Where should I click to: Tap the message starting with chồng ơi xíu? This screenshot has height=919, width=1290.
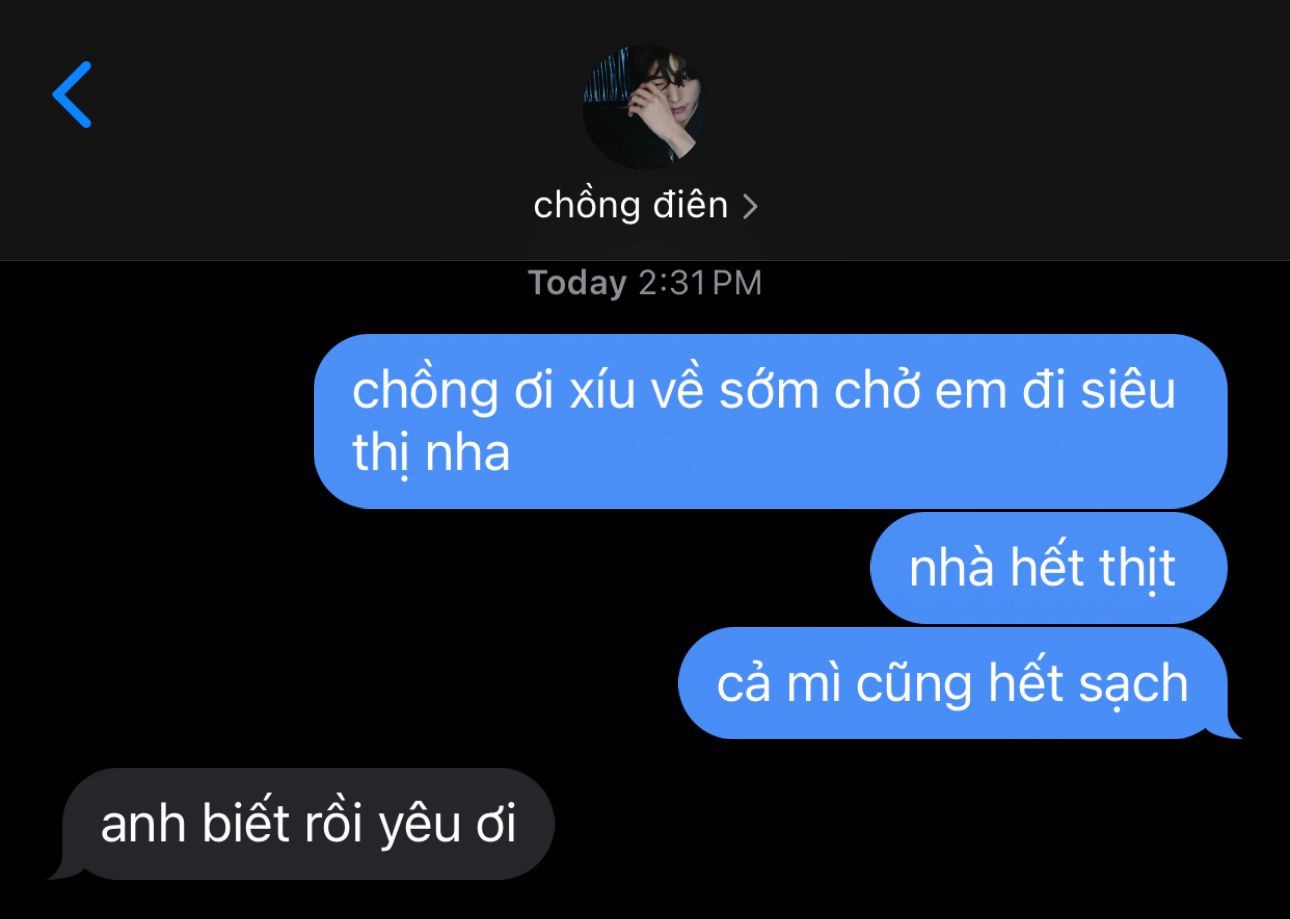point(770,421)
